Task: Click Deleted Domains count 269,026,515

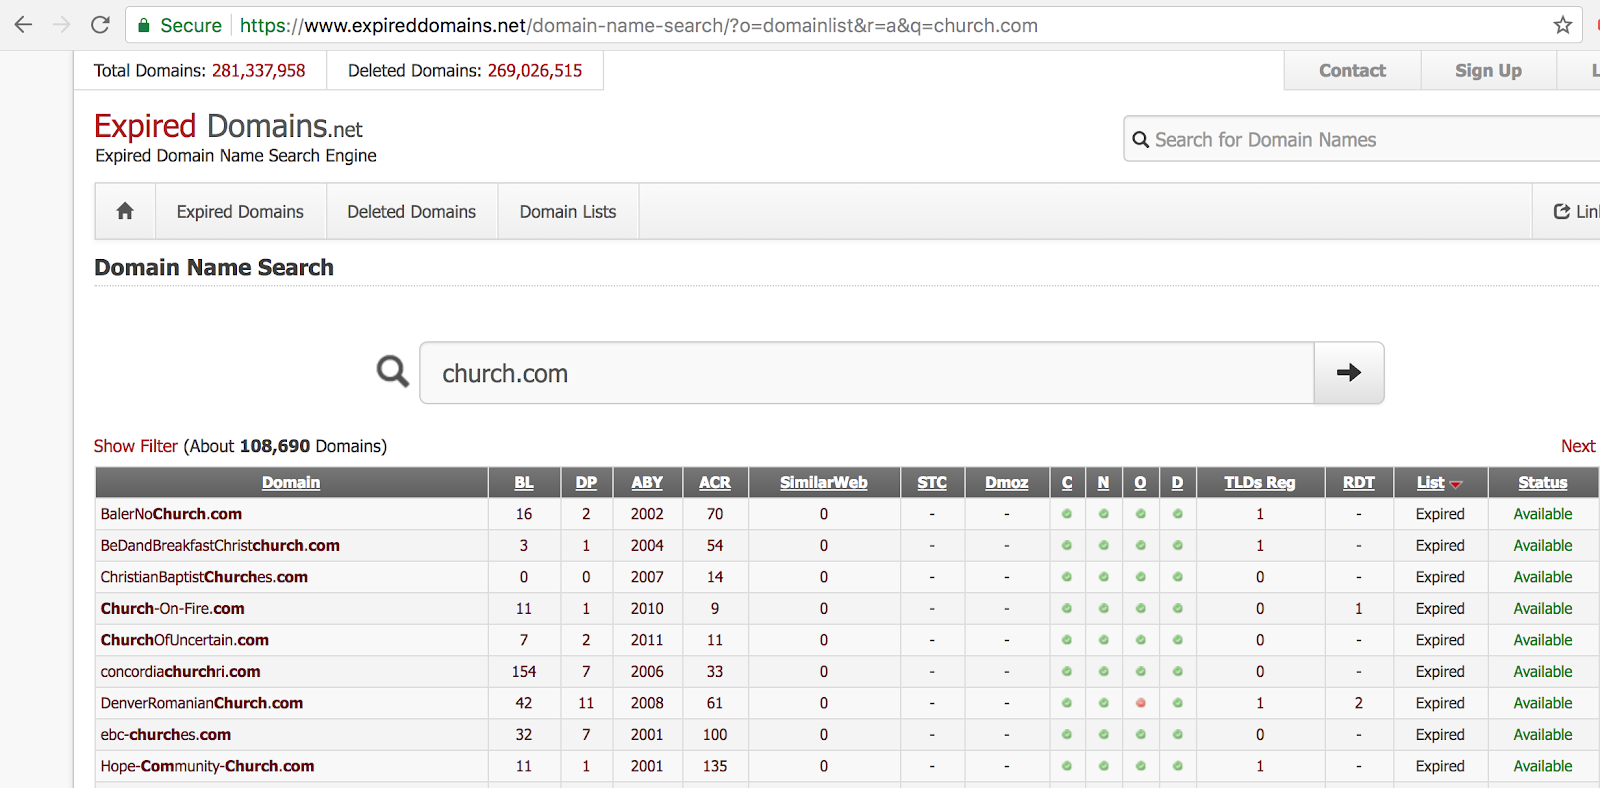Action: 535,71
